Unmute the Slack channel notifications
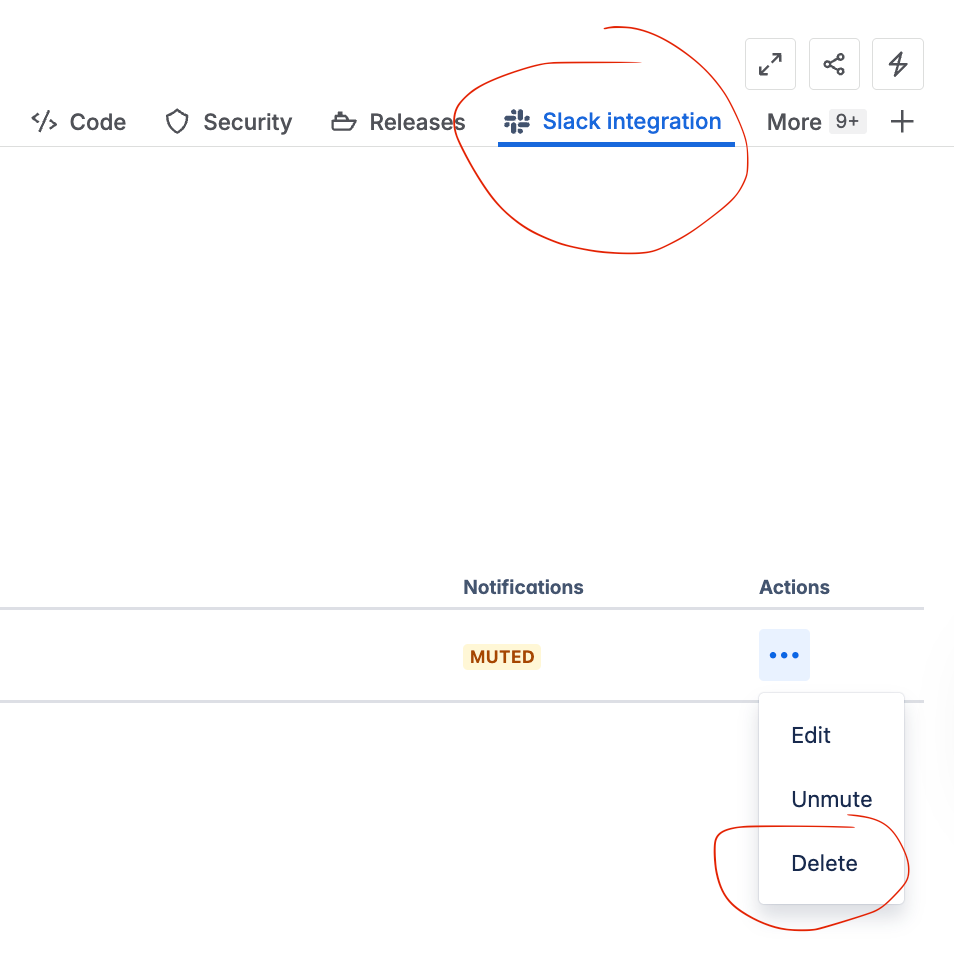The image size is (954, 978). [831, 798]
